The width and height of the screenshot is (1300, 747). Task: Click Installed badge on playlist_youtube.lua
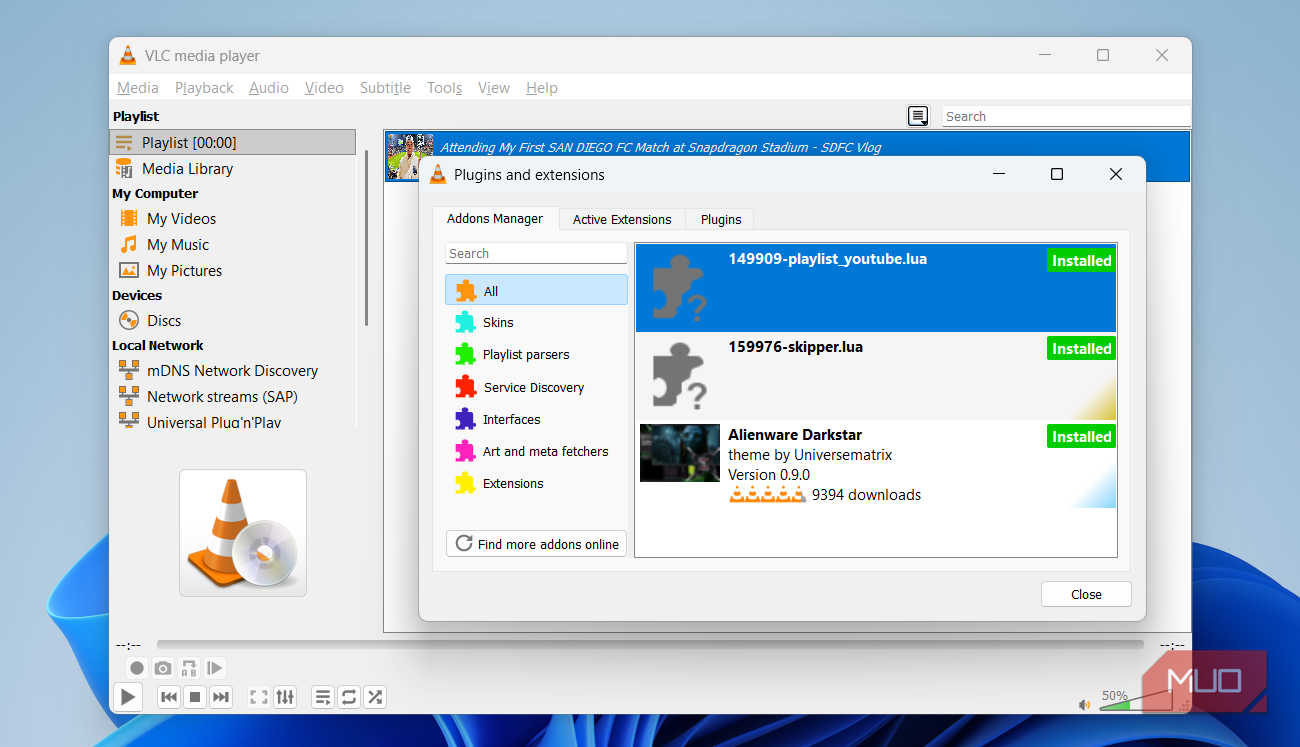[1081, 260]
